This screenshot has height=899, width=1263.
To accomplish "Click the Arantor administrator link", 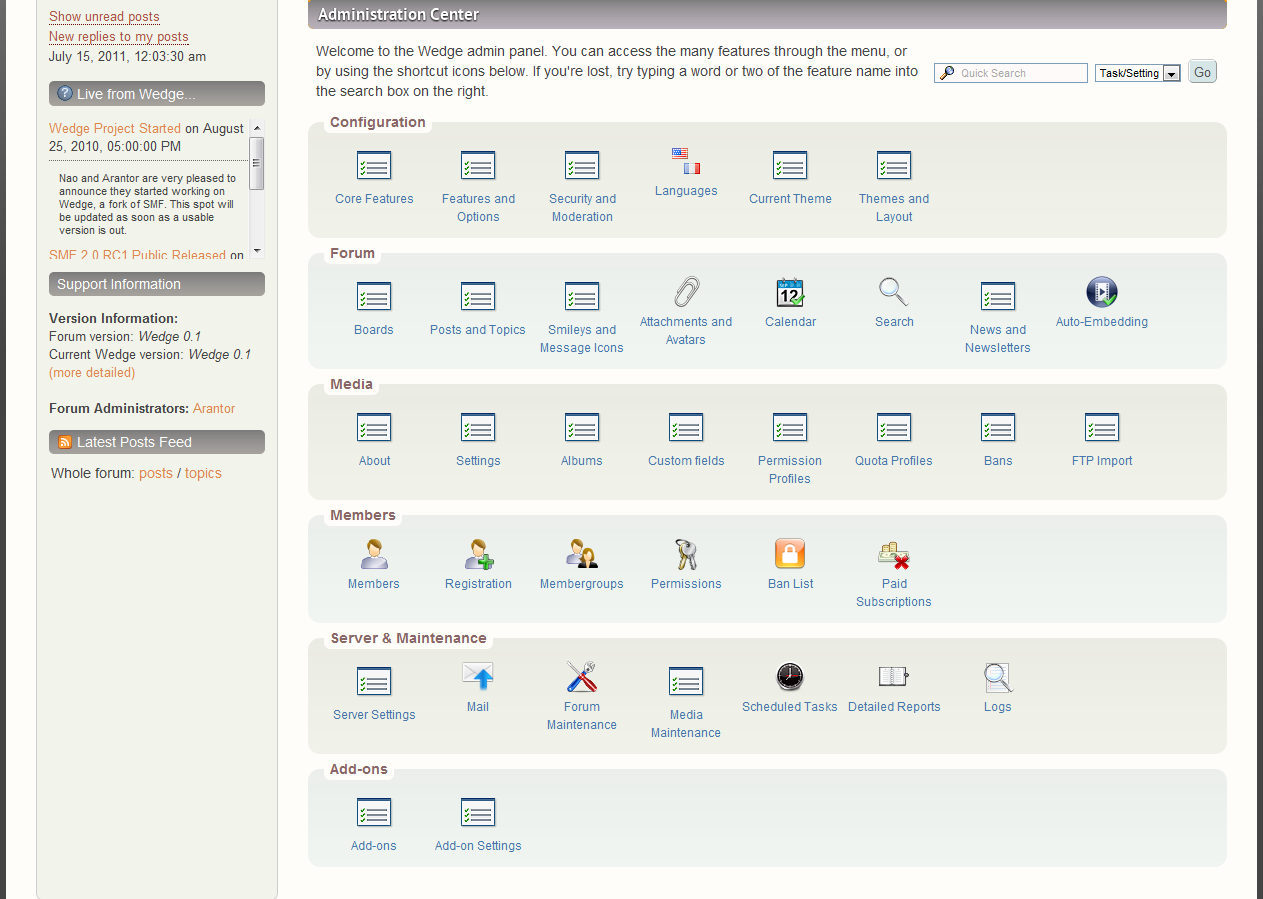I will pos(214,408).
